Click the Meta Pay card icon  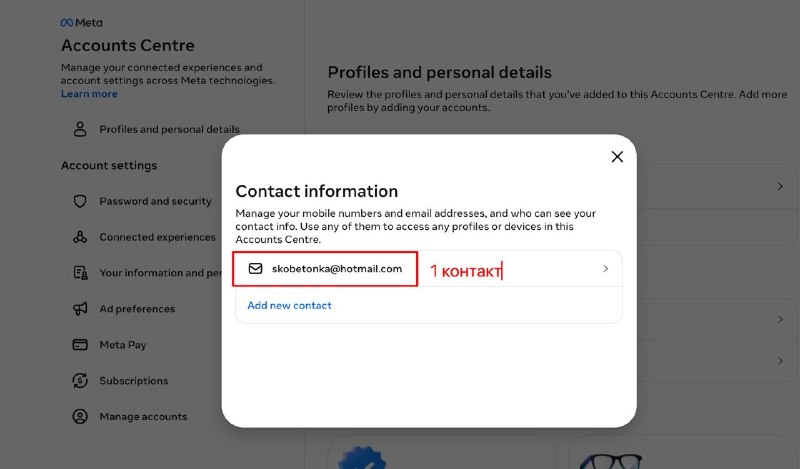(80, 344)
